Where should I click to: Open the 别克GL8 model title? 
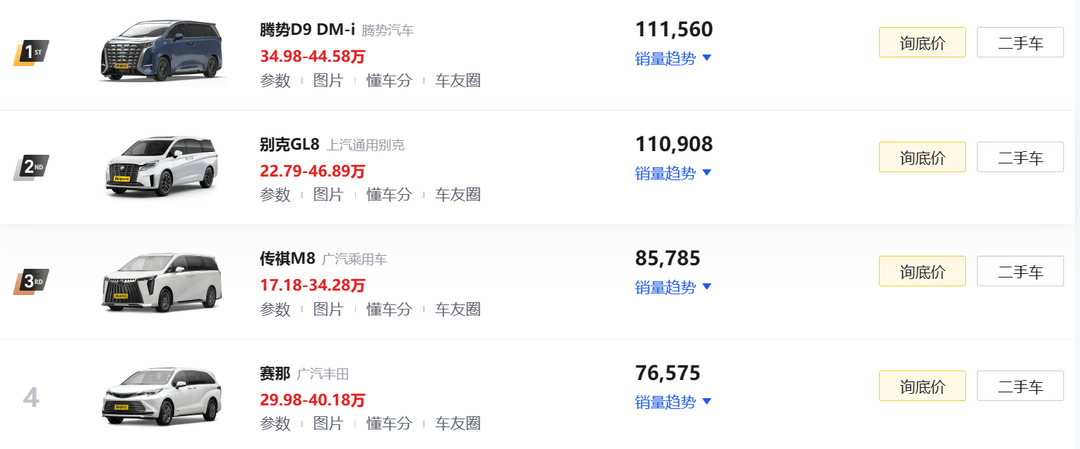(x=289, y=145)
